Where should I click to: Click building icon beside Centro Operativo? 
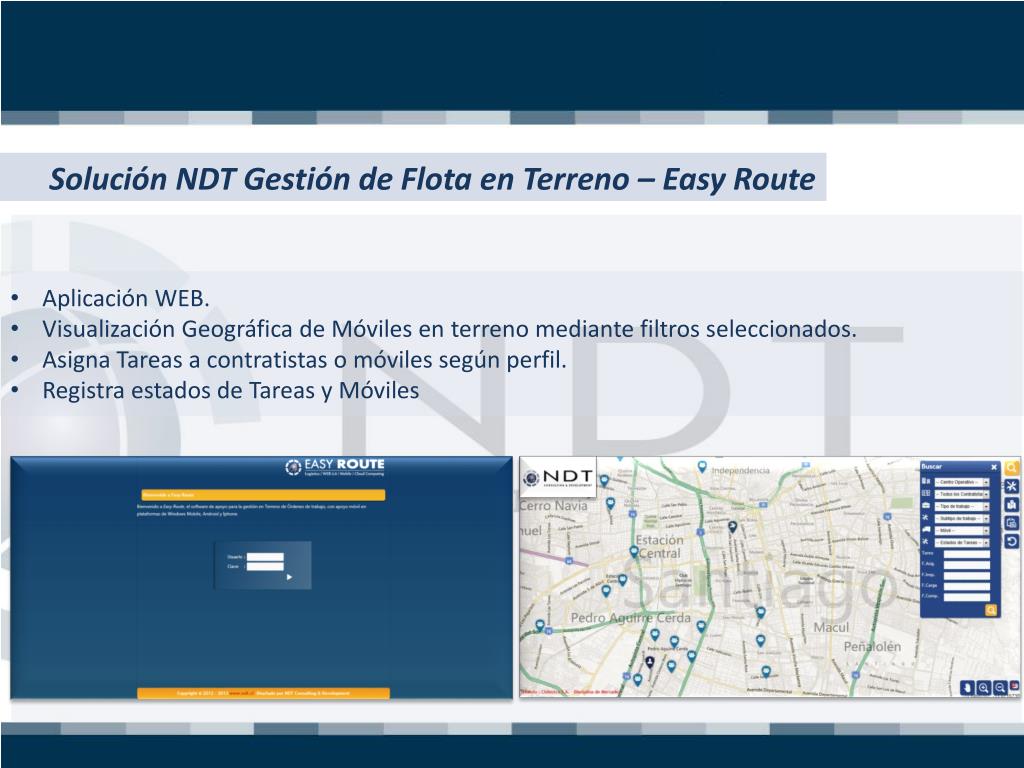[926, 481]
